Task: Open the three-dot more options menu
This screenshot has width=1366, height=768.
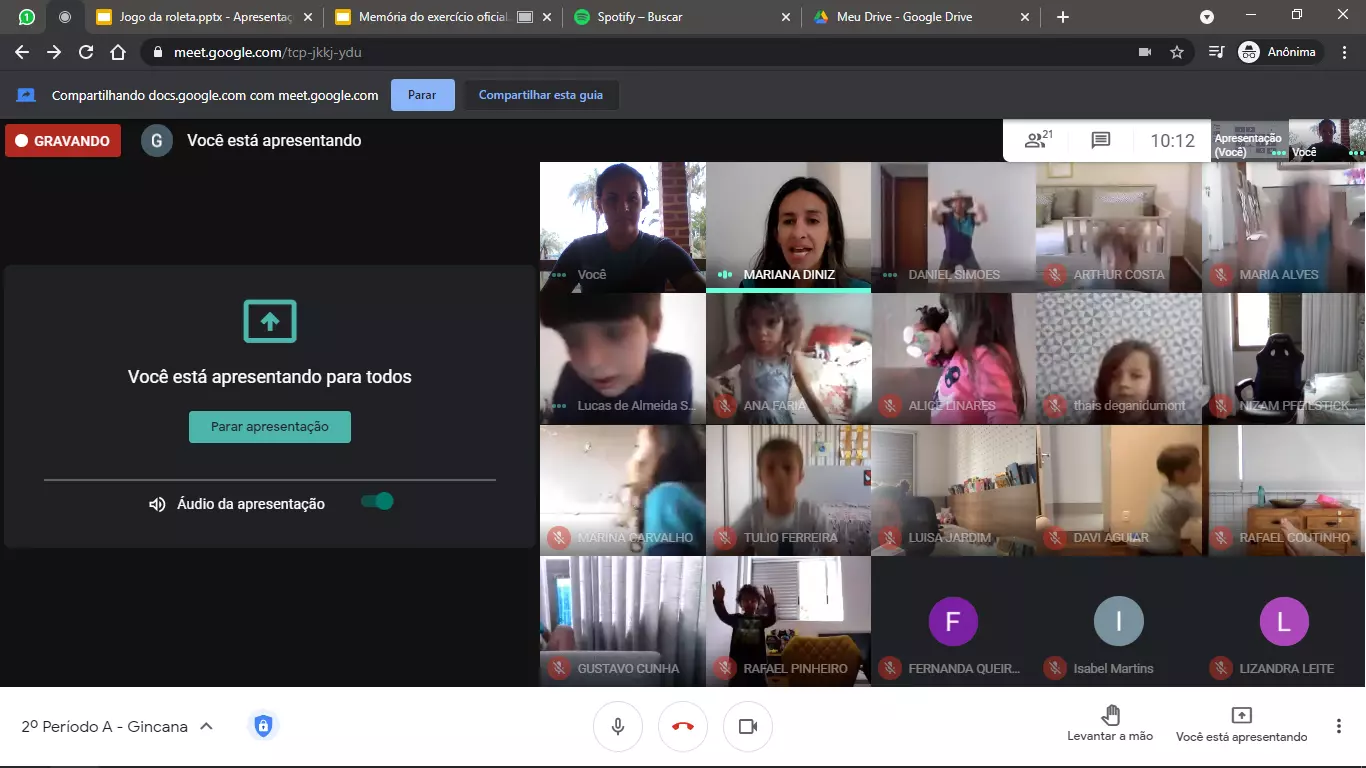Action: (x=1338, y=727)
